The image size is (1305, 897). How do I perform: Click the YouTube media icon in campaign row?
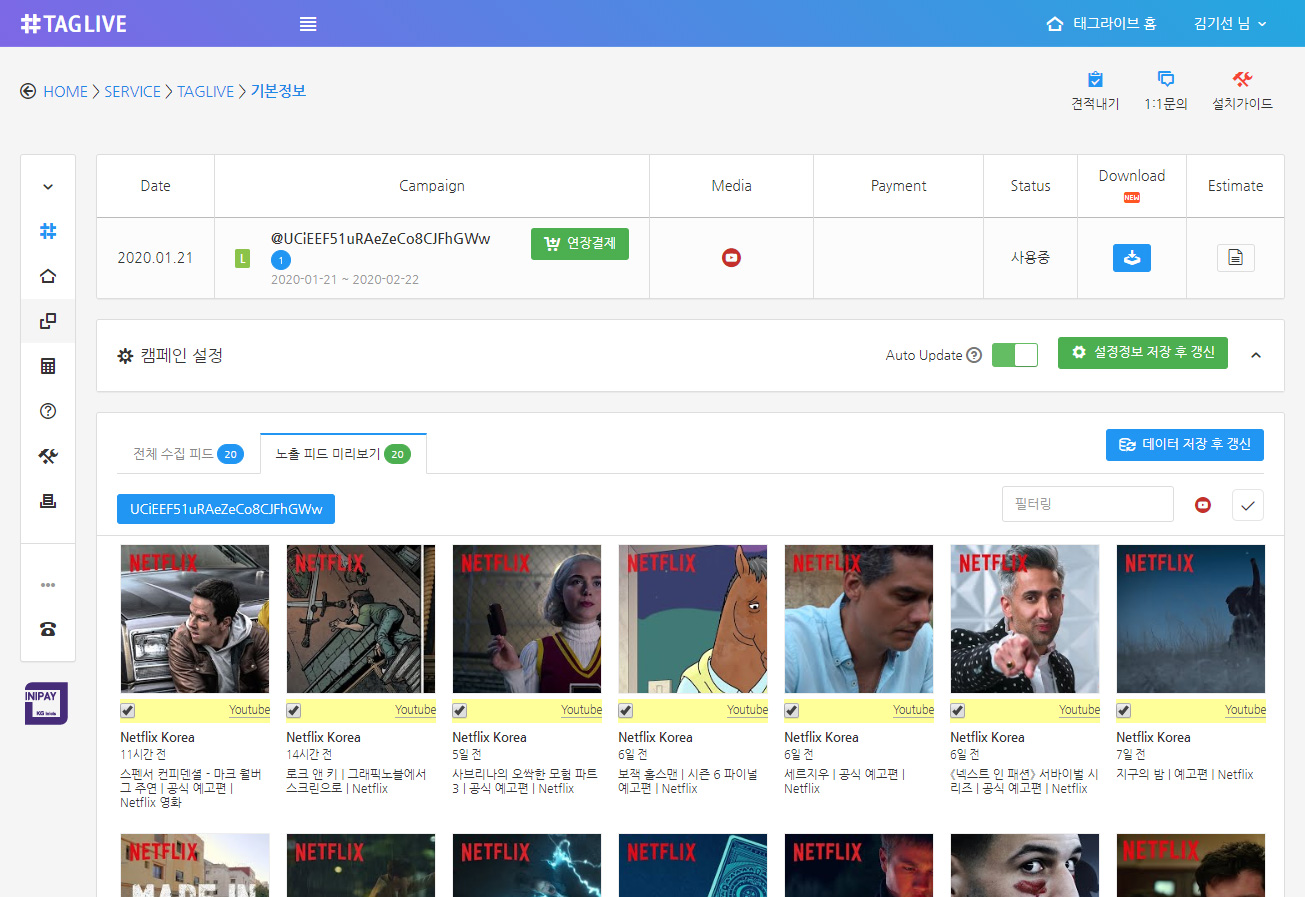point(731,258)
